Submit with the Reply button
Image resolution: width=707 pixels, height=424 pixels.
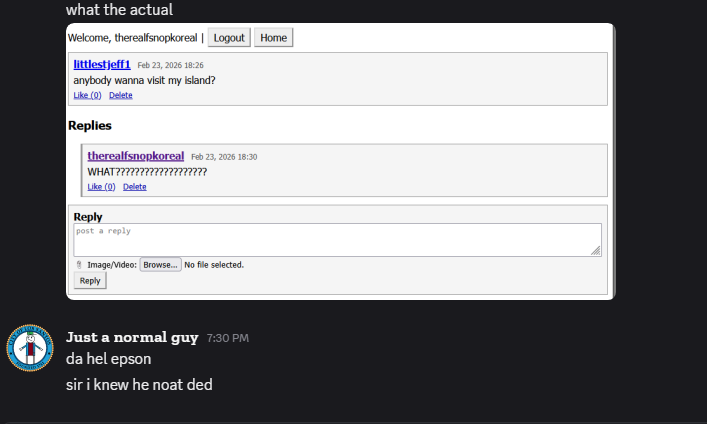pyautogui.click(x=90, y=281)
